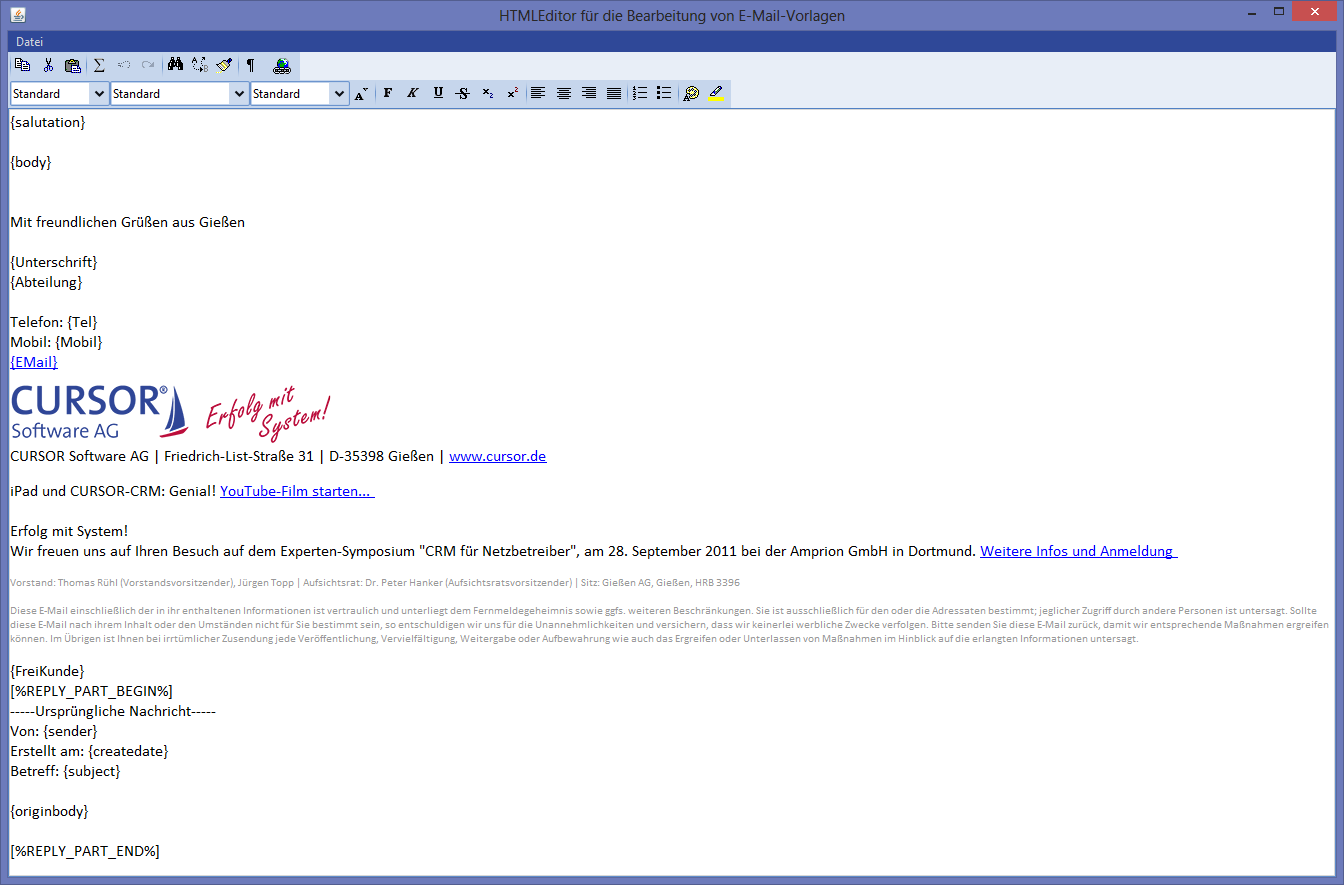
Task: Click the www.cursor.de link
Action: tap(497, 456)
